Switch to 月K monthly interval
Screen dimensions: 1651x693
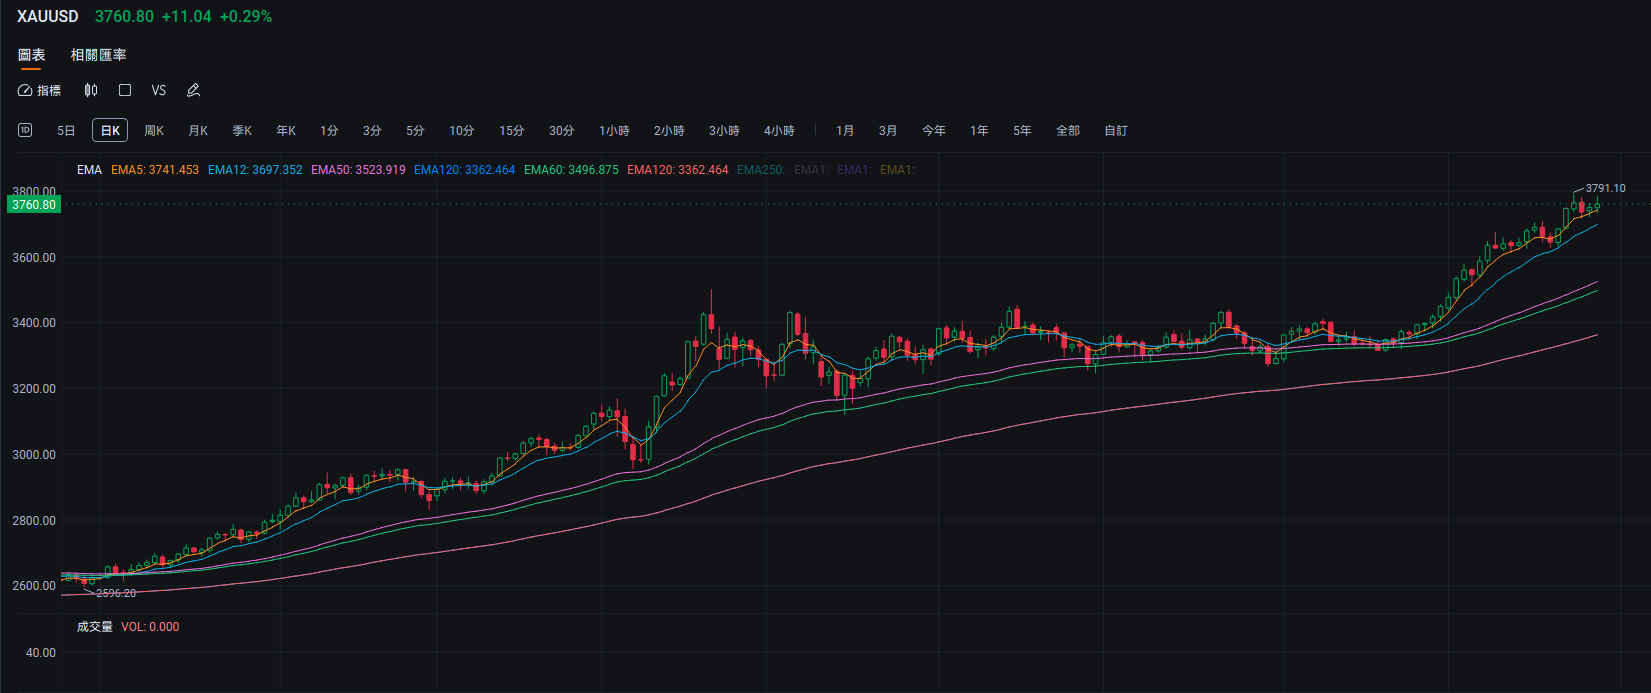198,131
